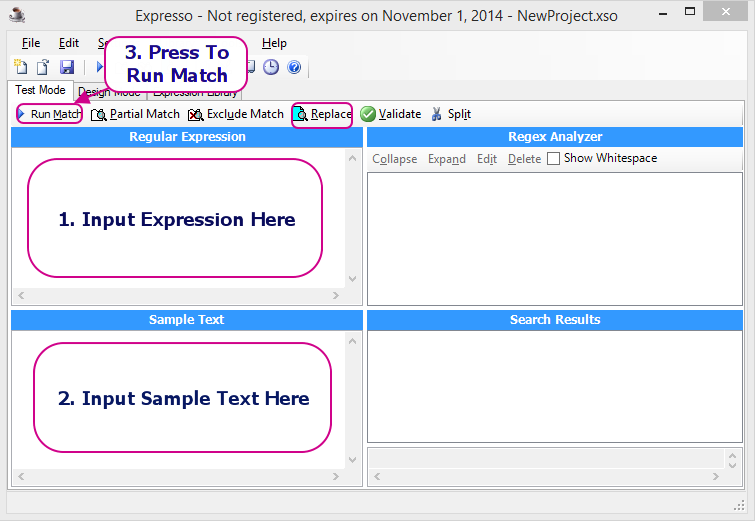Click the Search Results panel area

click(555, 386)
